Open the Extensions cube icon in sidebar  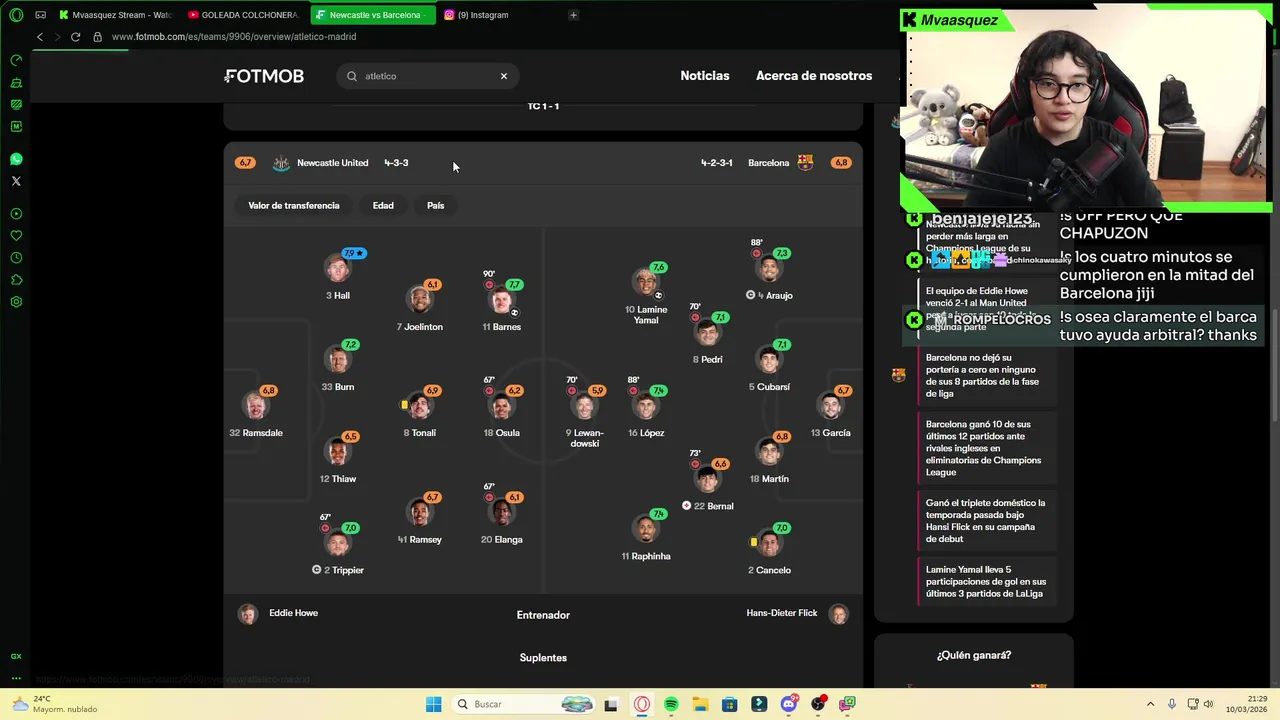(x=16, y=280)
